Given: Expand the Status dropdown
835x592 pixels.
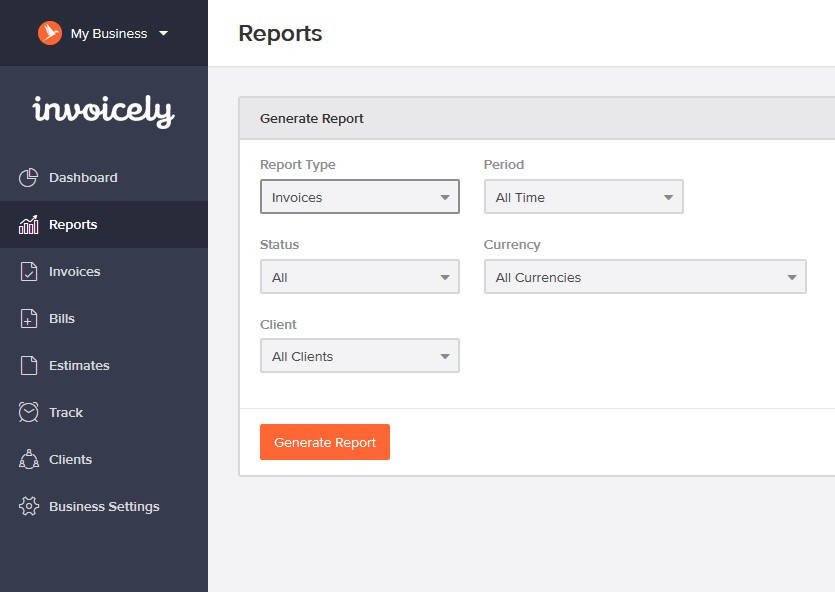Looking at the screenshot, I should click(359, 277).
